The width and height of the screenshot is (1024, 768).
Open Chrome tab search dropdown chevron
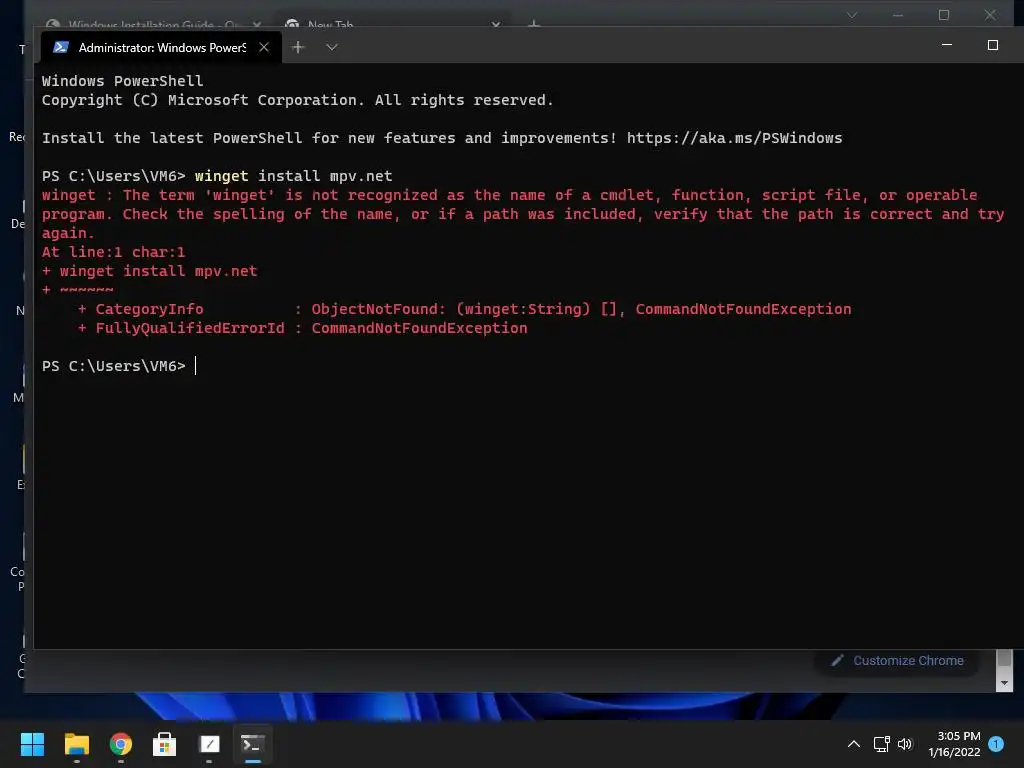[852, 15]
